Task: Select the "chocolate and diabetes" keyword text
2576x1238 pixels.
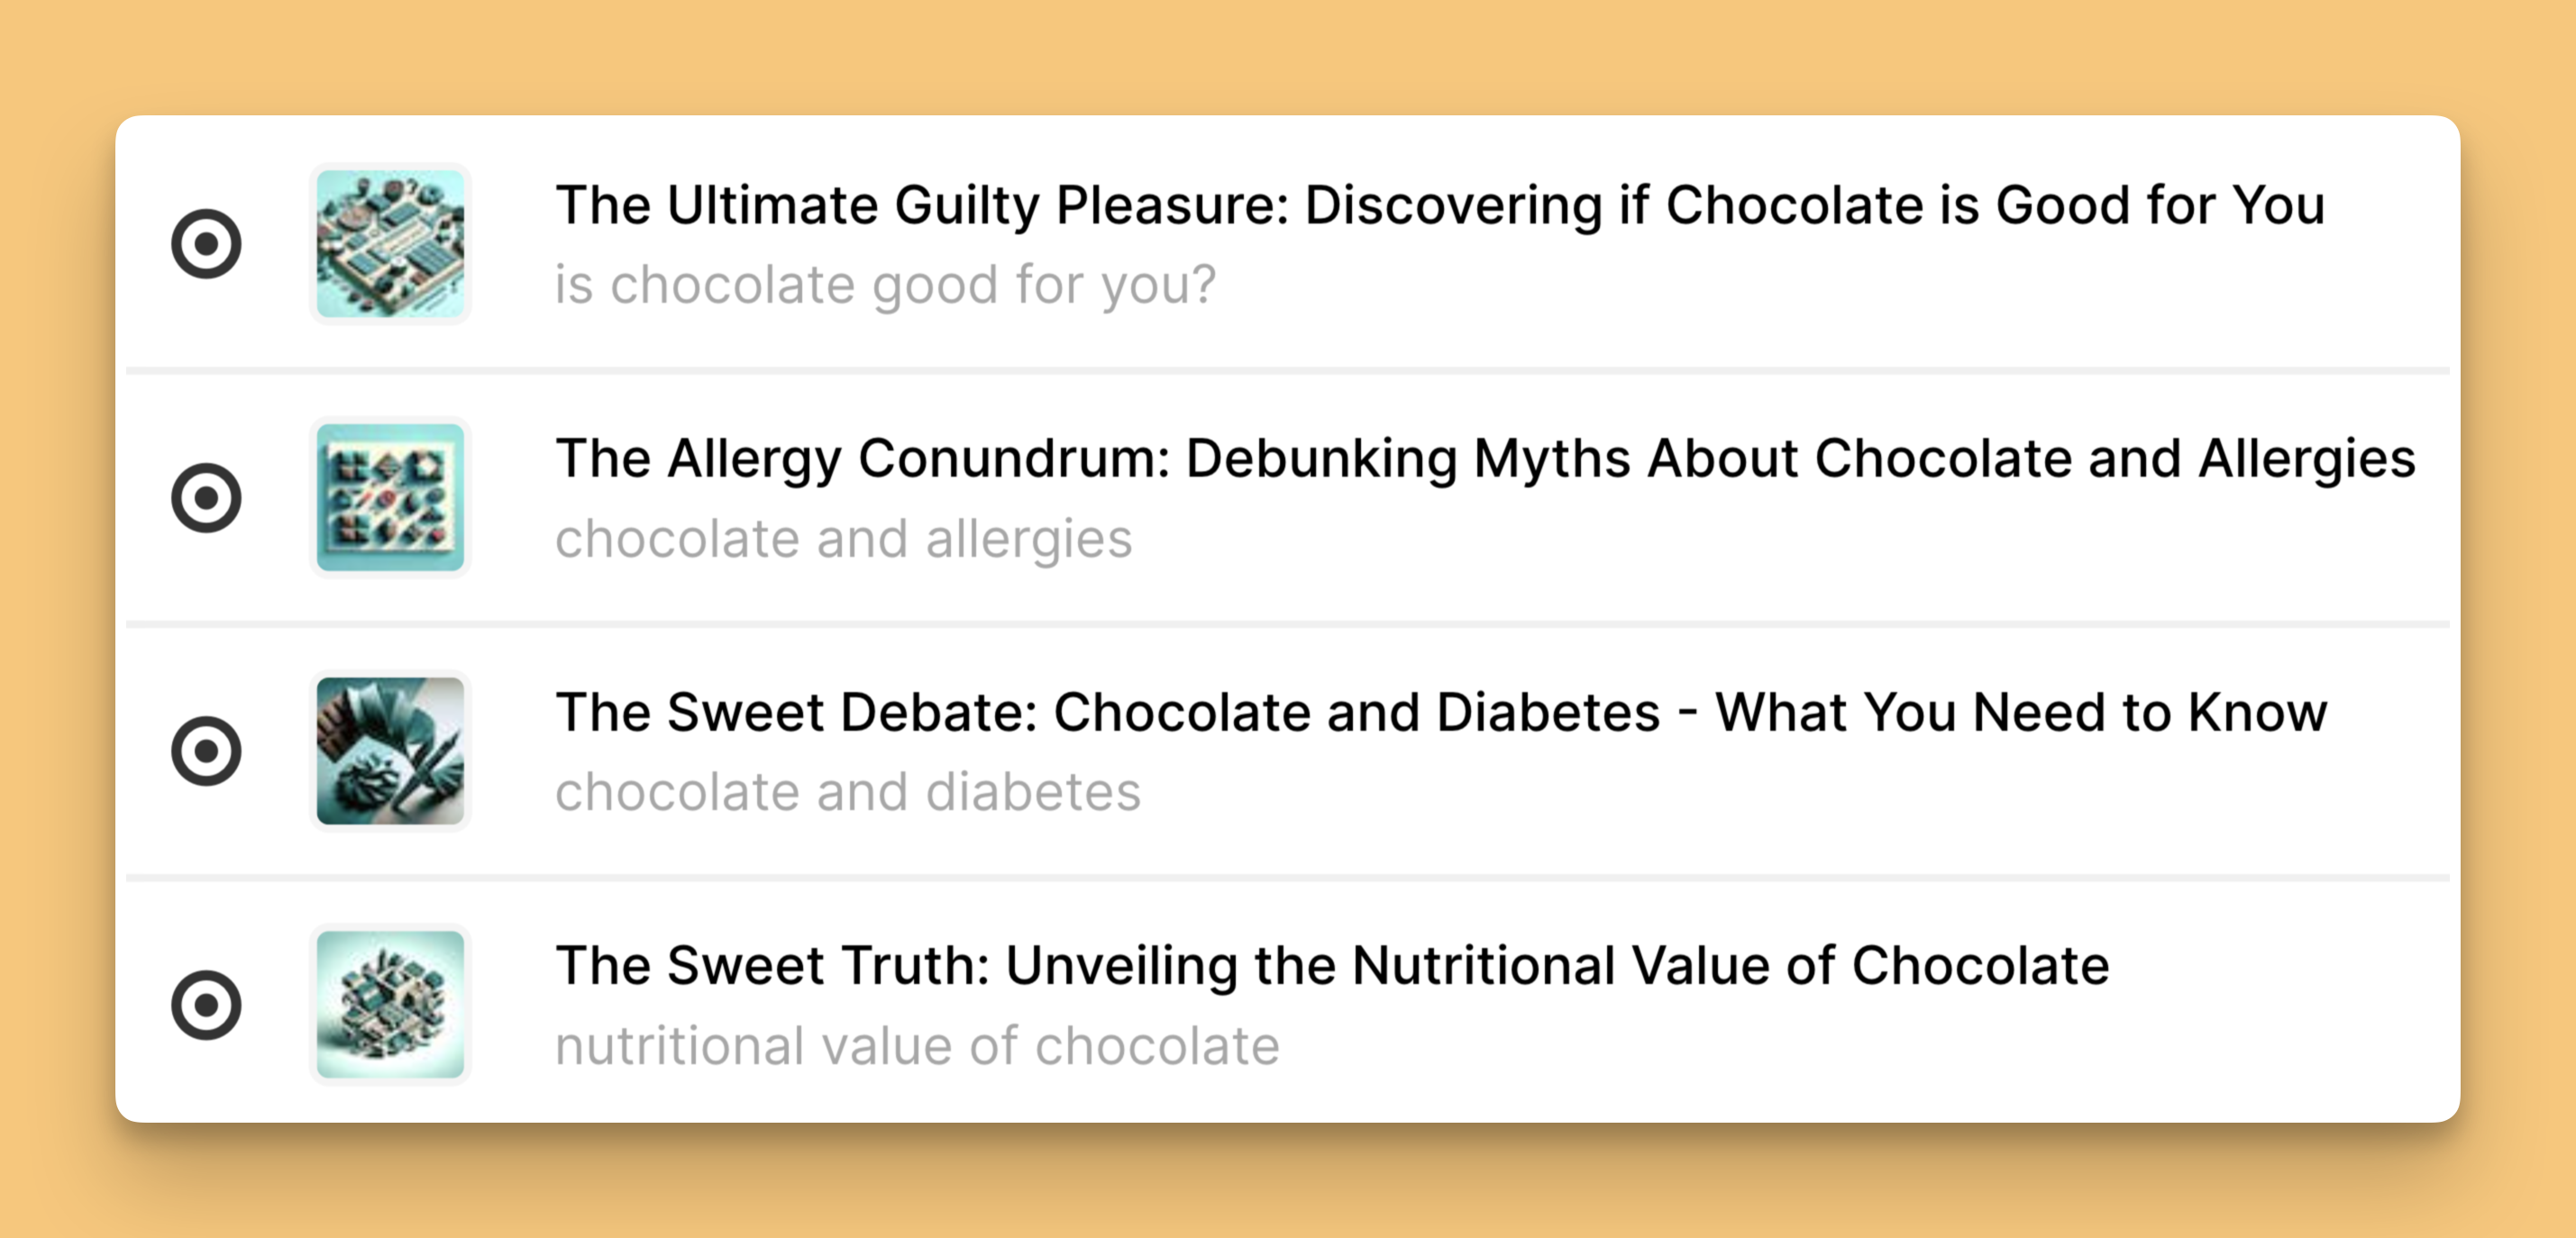Action: [847, 792]
